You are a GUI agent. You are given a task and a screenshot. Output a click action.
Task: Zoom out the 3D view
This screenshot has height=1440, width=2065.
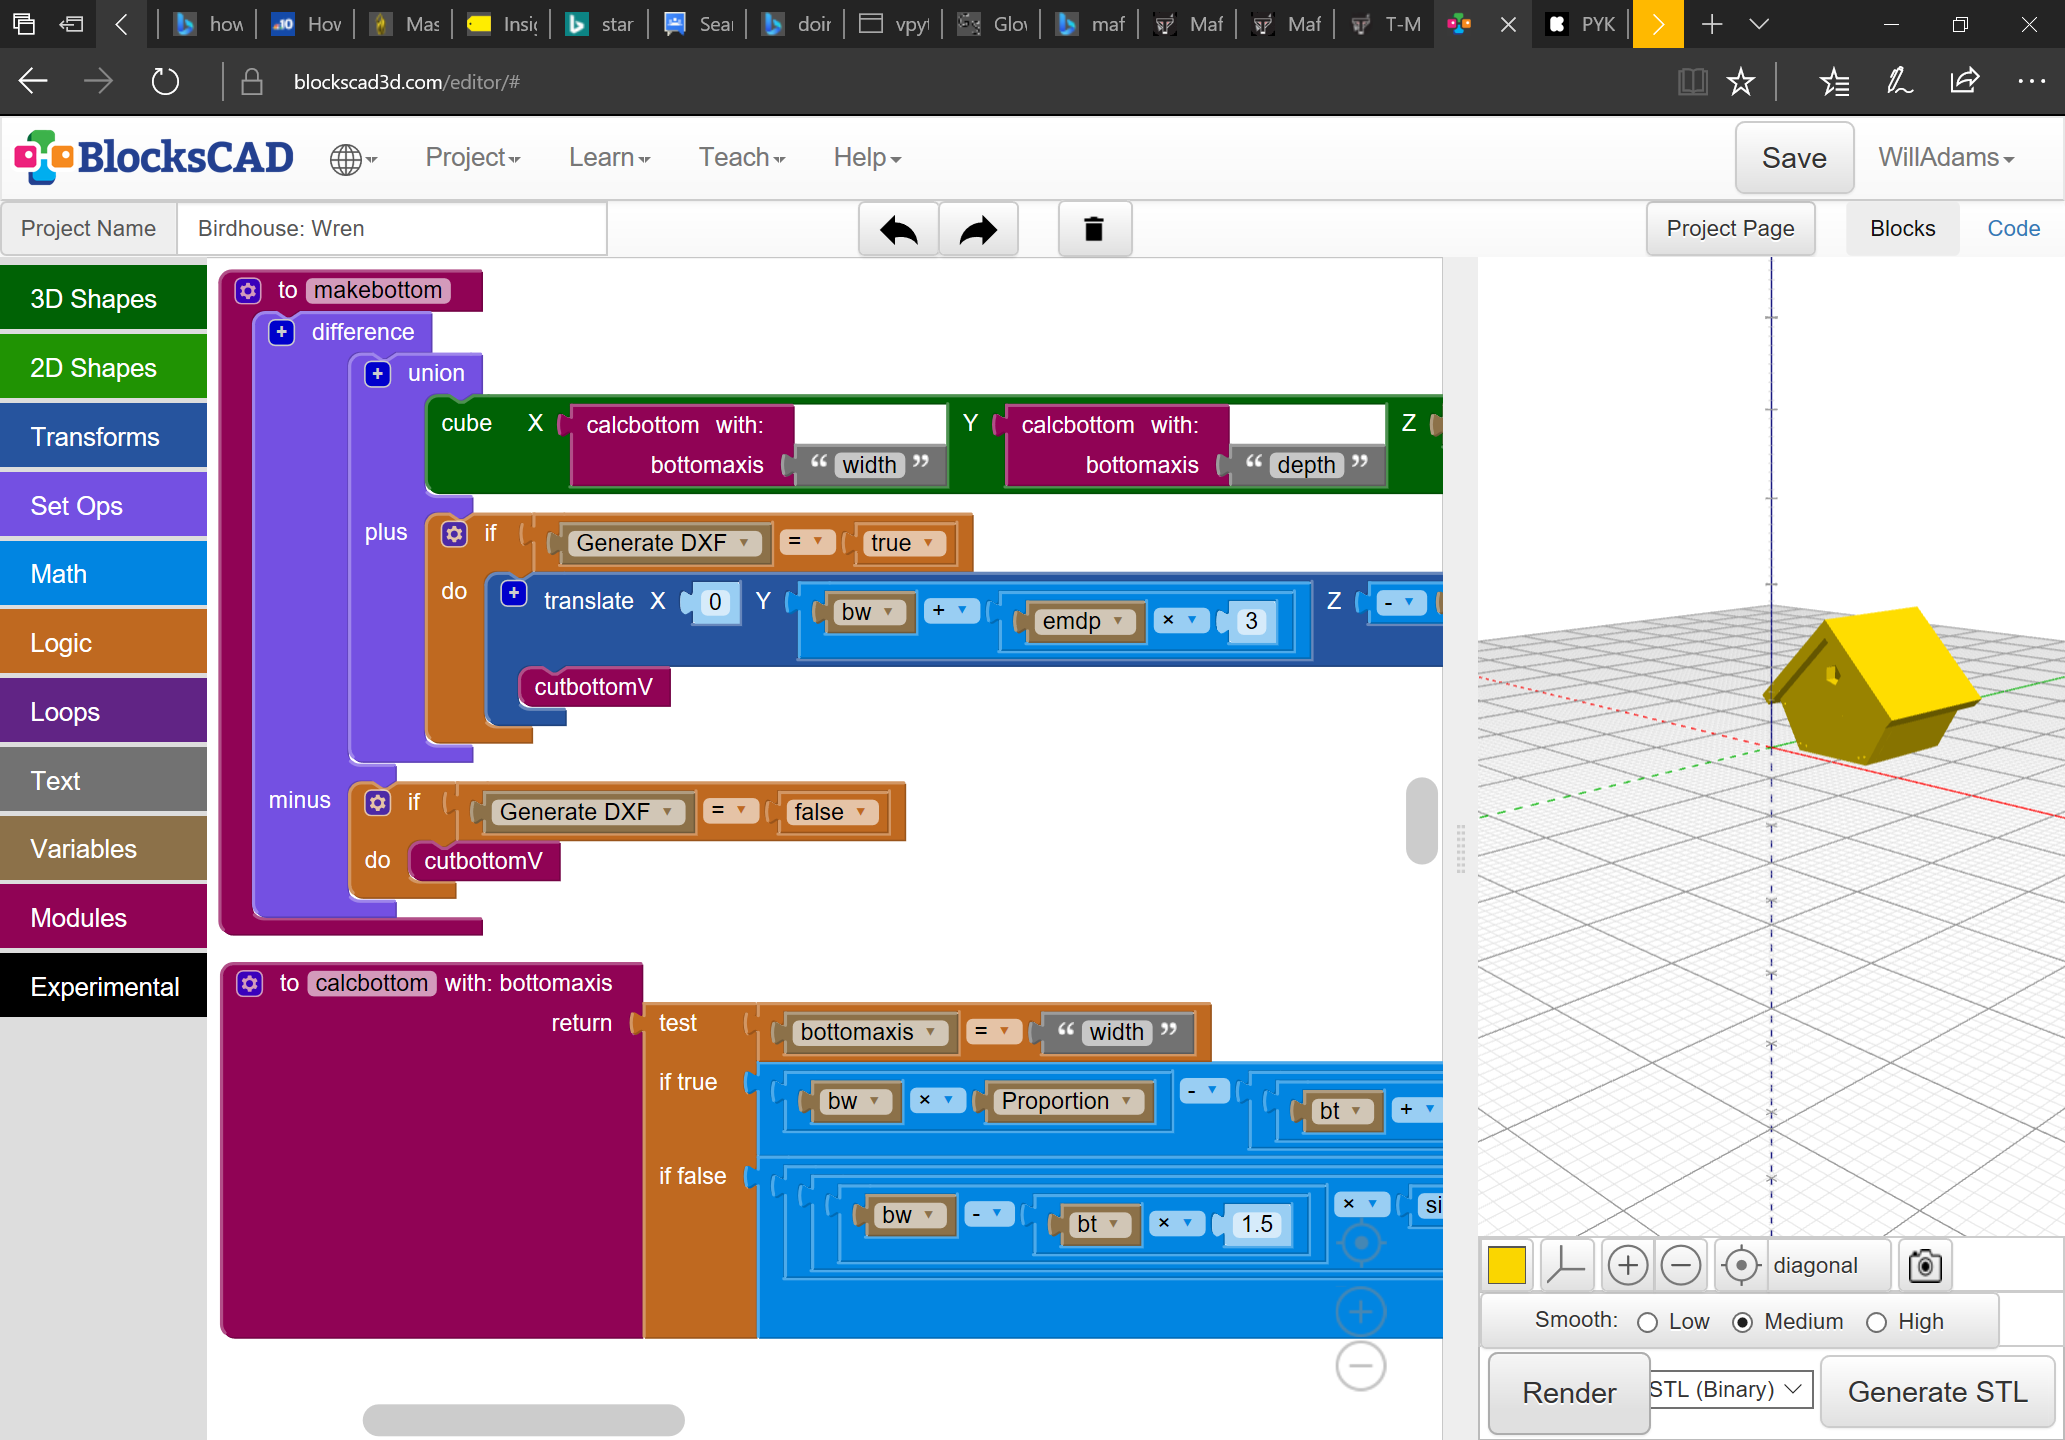(x=1681, y=1266)
